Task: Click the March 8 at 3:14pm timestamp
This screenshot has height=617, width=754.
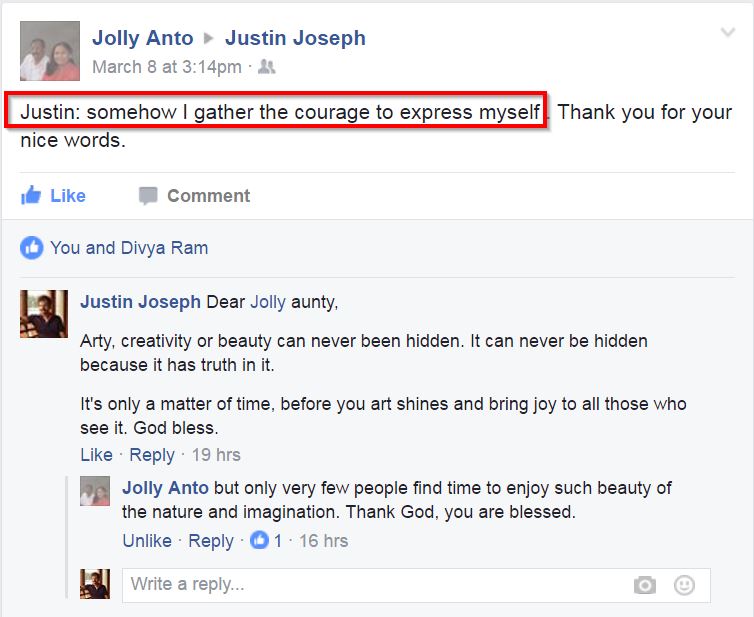Action: pyautogui.click(x=167, y=66)
